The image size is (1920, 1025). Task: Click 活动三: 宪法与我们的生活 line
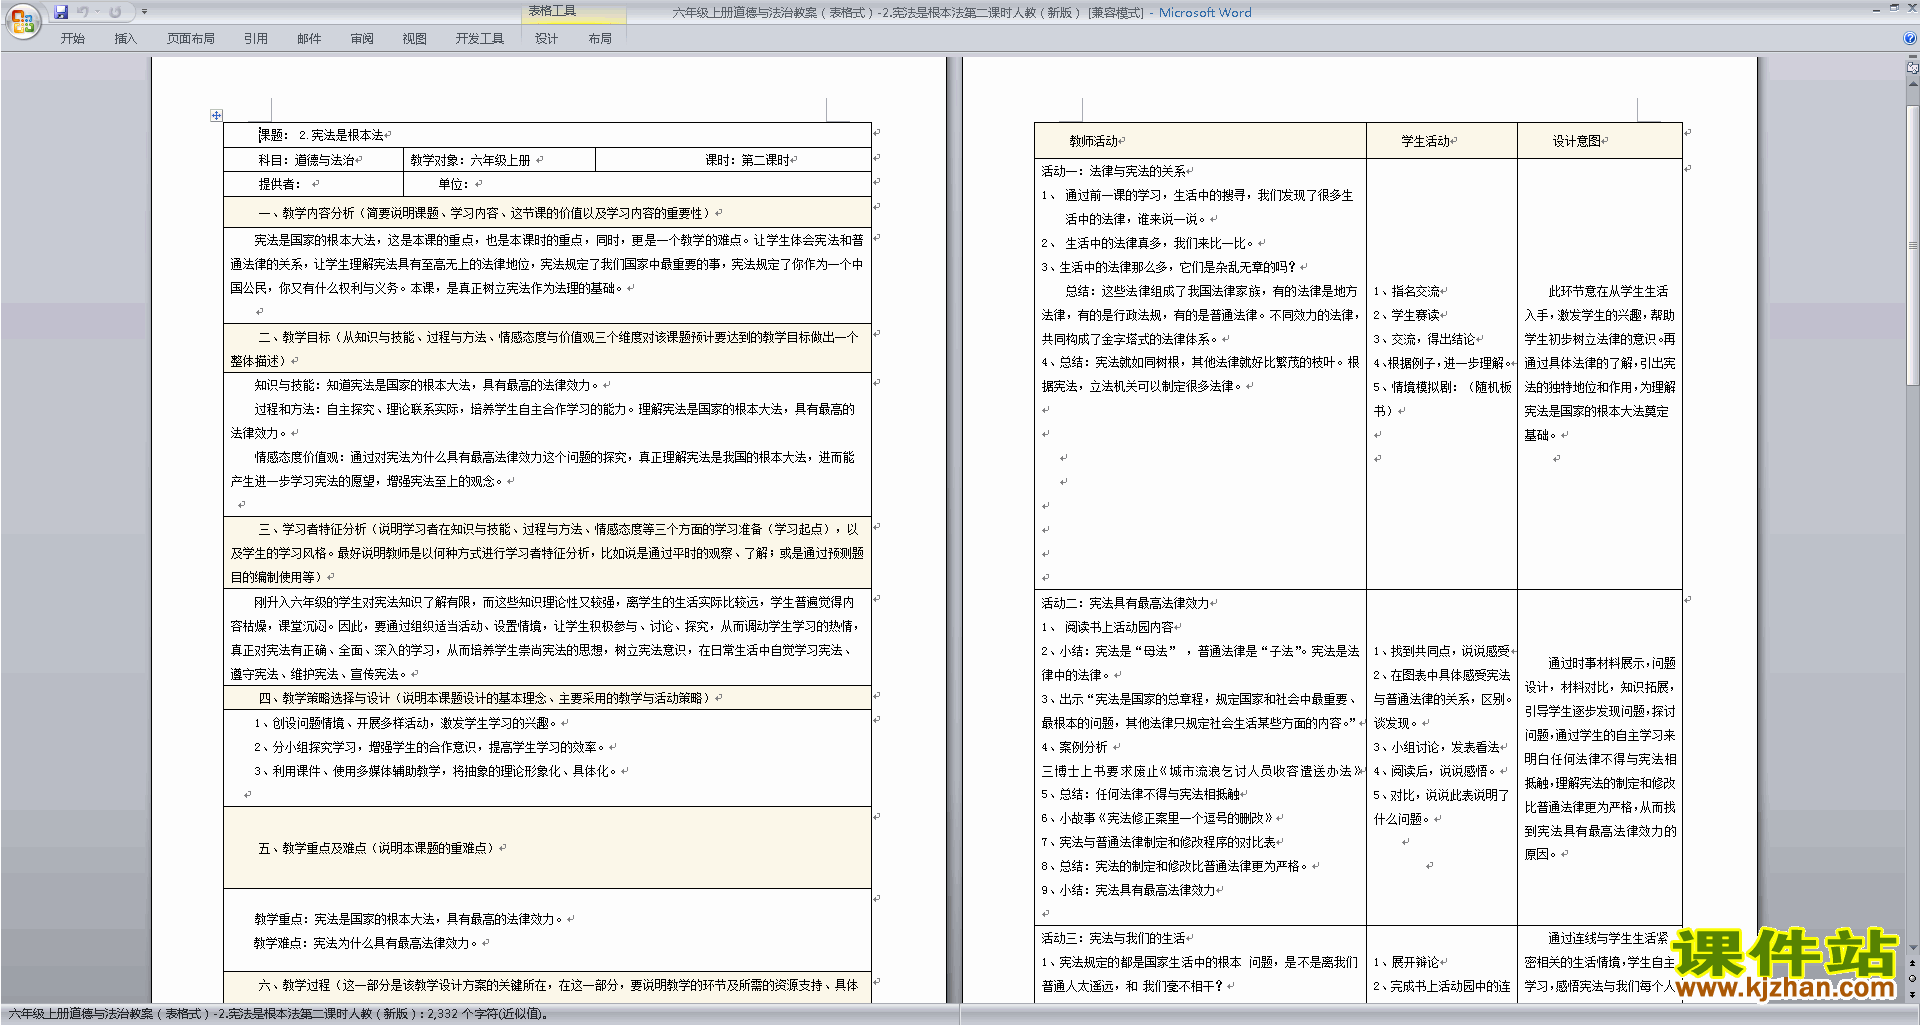1114,938
